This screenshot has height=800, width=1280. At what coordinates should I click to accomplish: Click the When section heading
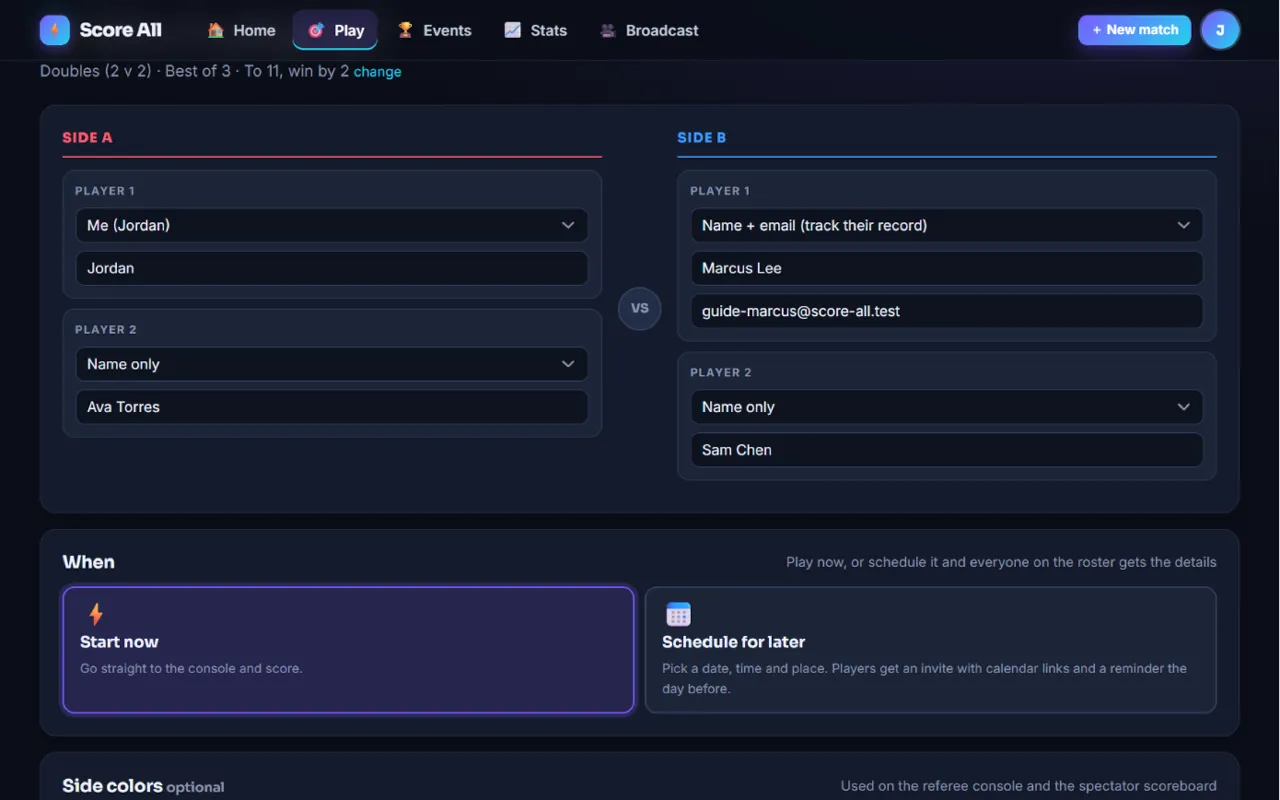[88, 562]
